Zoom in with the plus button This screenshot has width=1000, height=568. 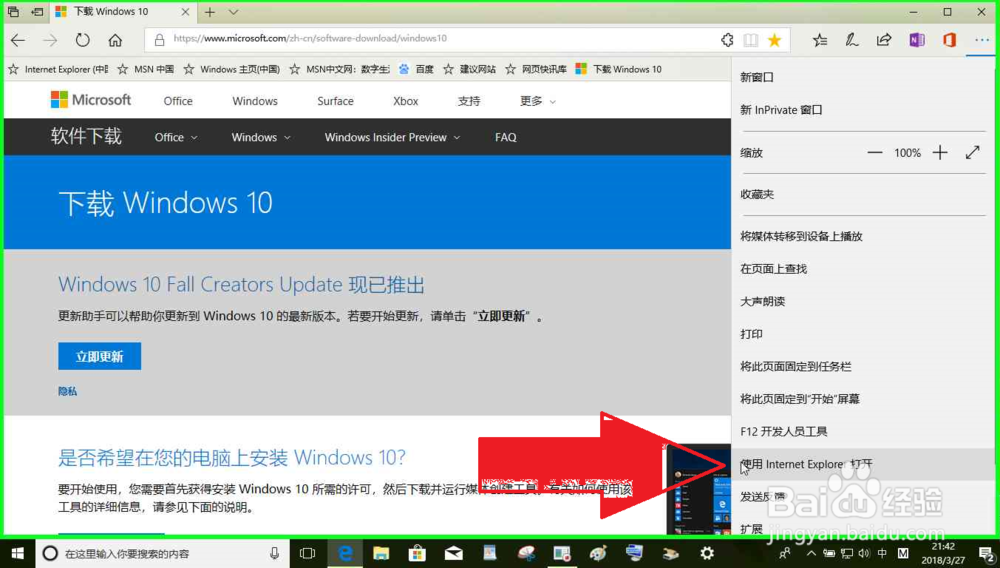(x=940, y=153)
